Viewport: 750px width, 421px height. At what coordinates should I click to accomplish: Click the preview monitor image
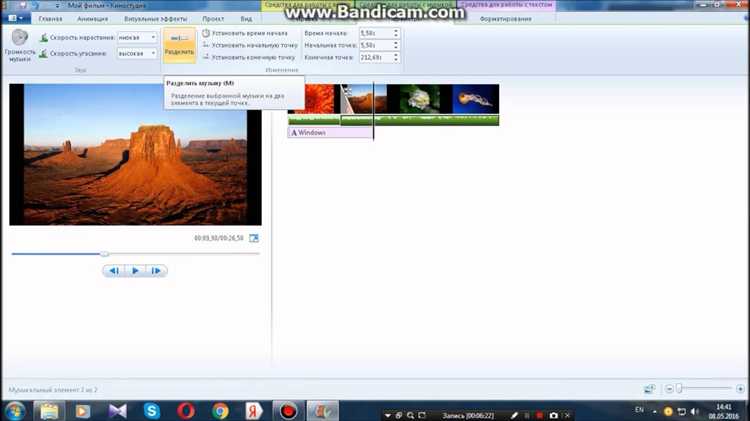tap(135, 155)
